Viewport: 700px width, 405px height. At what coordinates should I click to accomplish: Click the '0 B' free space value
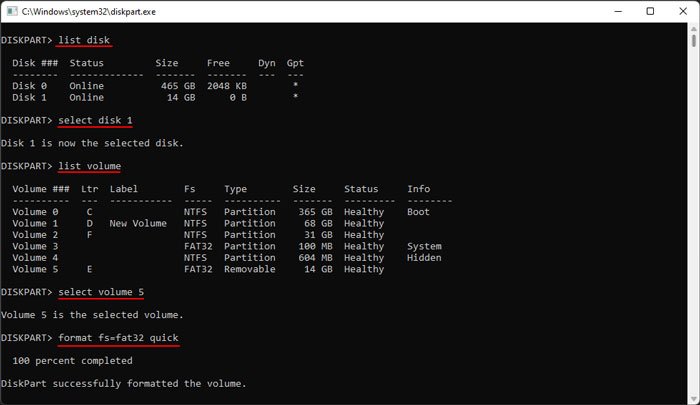tap(238, 97)
